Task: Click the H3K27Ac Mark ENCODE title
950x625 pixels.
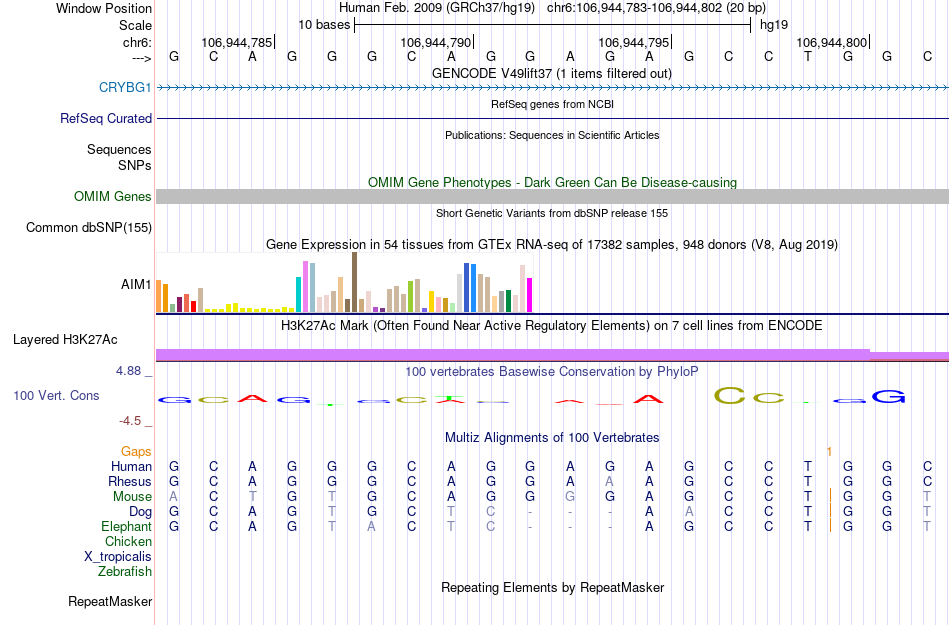Action: [551, 326]
